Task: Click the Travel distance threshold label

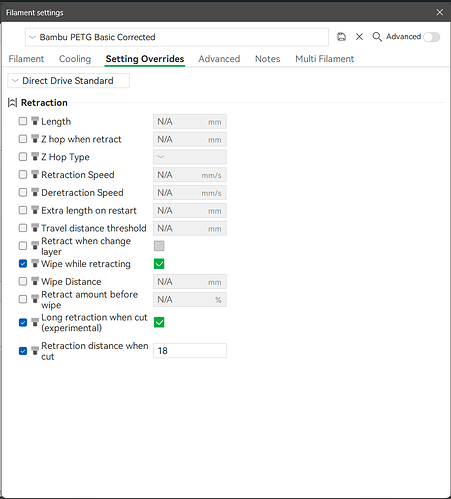Action: (x=94, y=228)
